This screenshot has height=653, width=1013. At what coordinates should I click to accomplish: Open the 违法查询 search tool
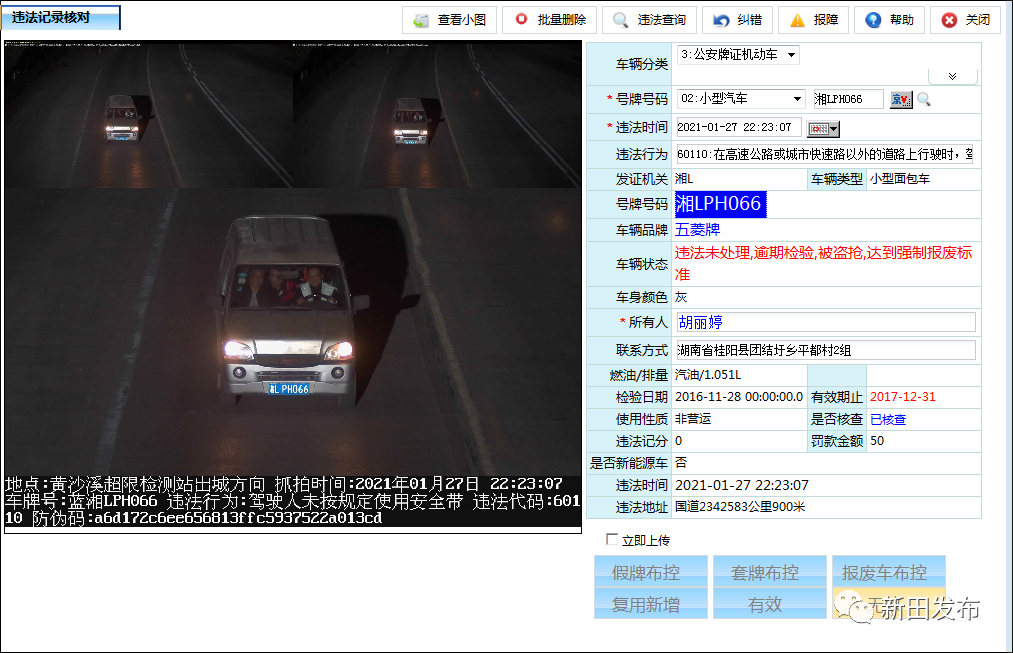click(649, 20)
